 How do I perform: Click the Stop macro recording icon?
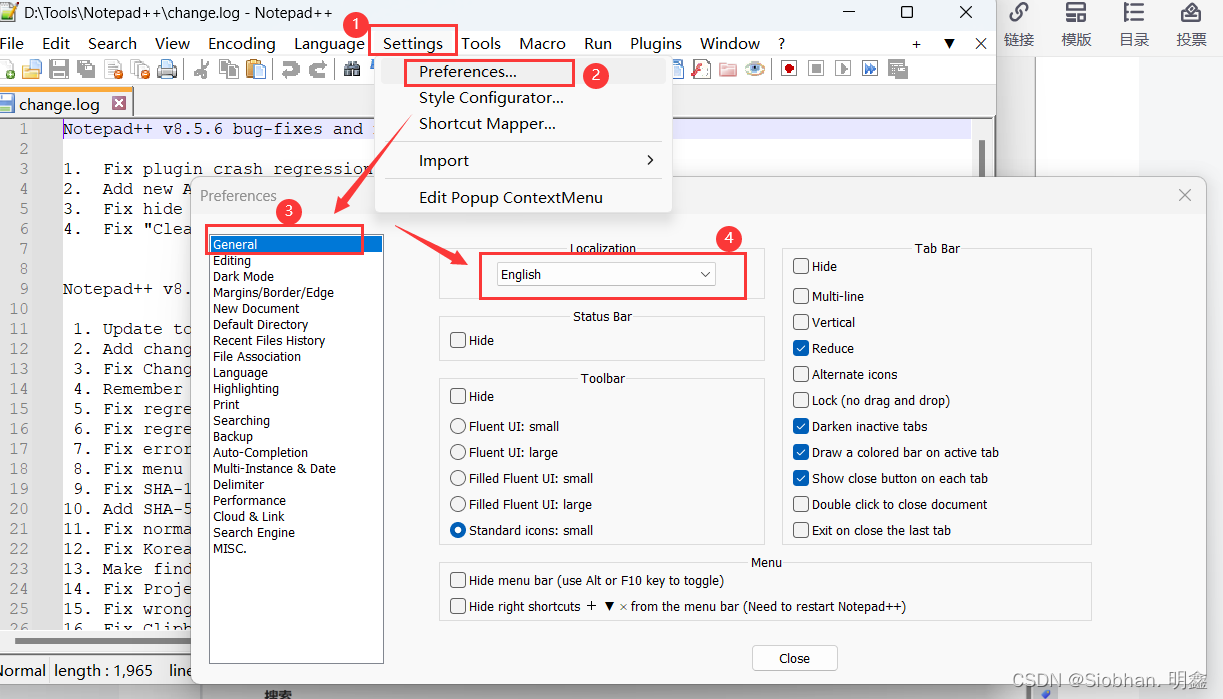[816, 69]
